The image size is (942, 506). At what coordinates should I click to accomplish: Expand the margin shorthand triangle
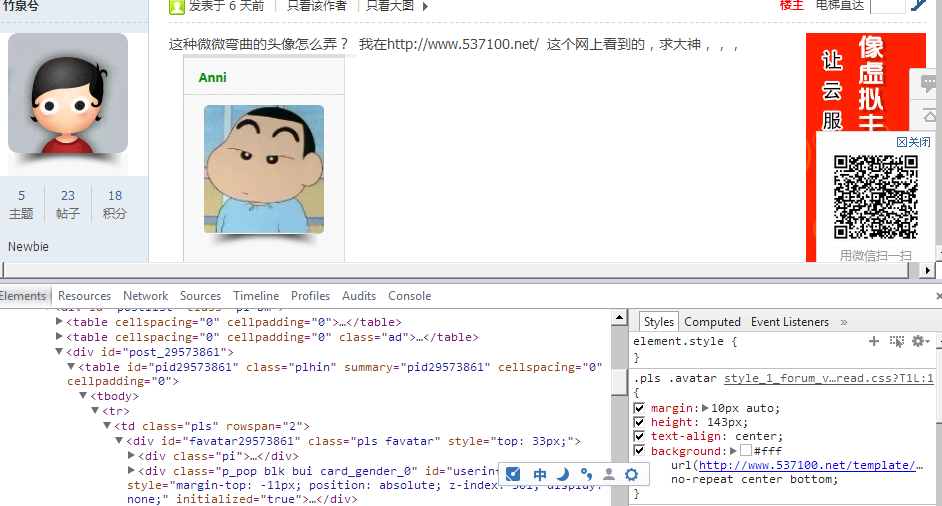pyautogui.click(x=705, y=408)
